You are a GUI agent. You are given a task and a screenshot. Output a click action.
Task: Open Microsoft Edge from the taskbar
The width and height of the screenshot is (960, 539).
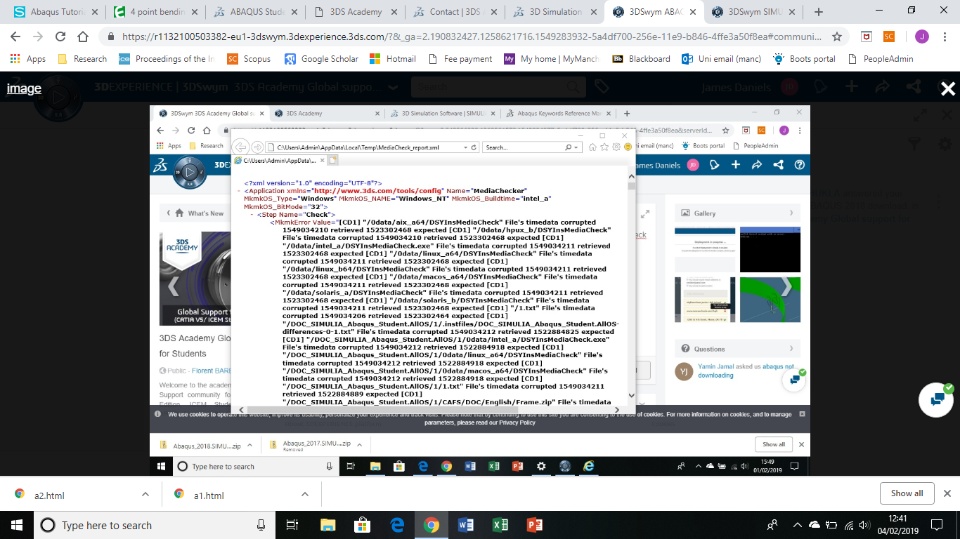click(397, 525)
